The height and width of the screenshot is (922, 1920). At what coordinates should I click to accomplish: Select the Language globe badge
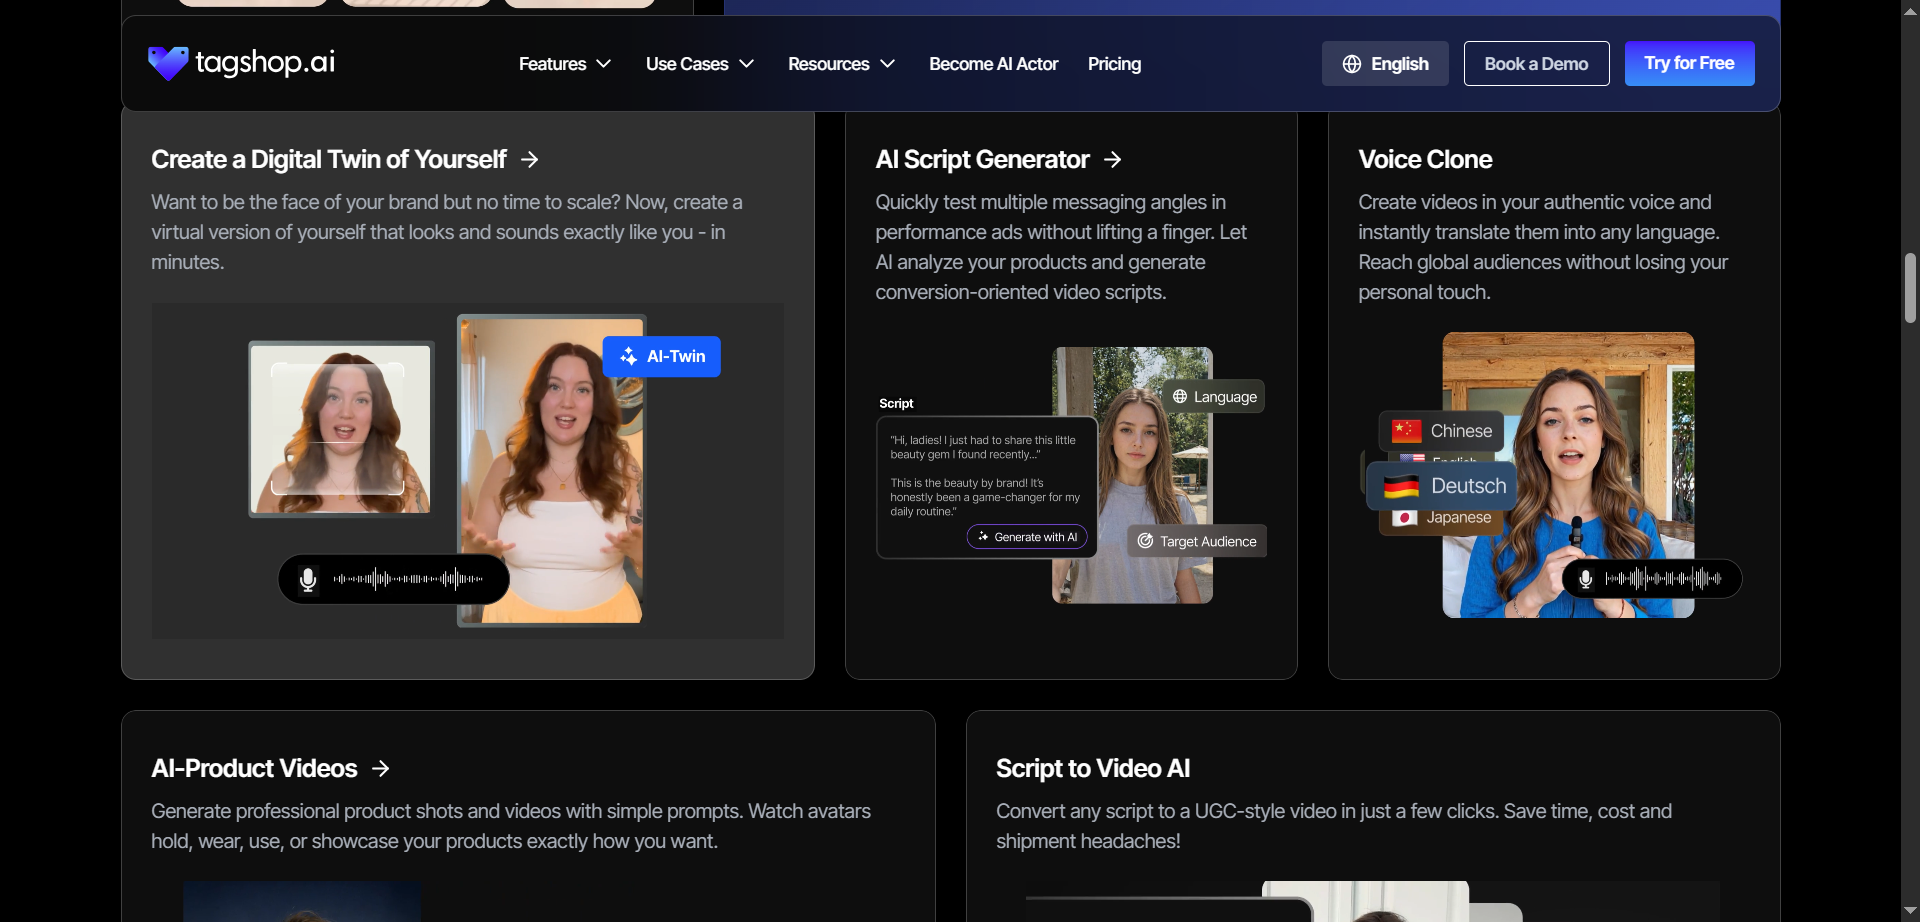[x=1213, y=396]
